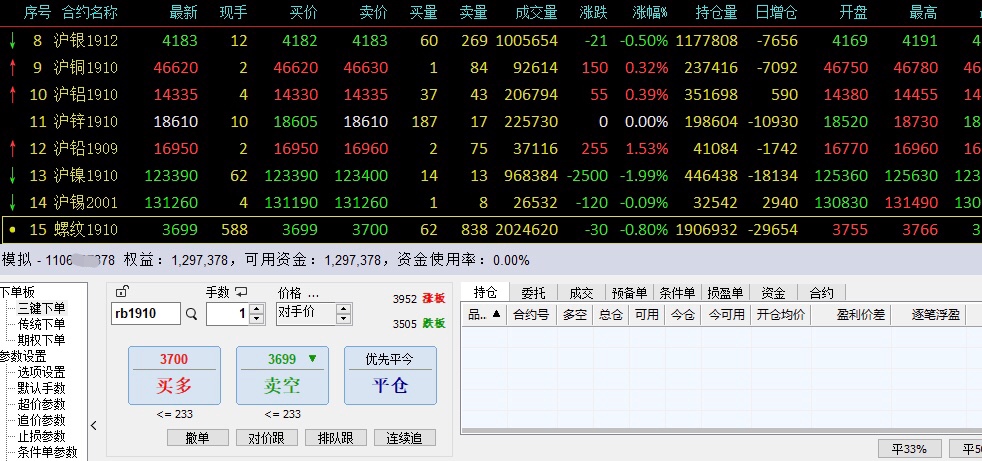The width and height of the screenshot is (982, 461).
Task: Click the 手数 quantity input field
Action: 227,314
